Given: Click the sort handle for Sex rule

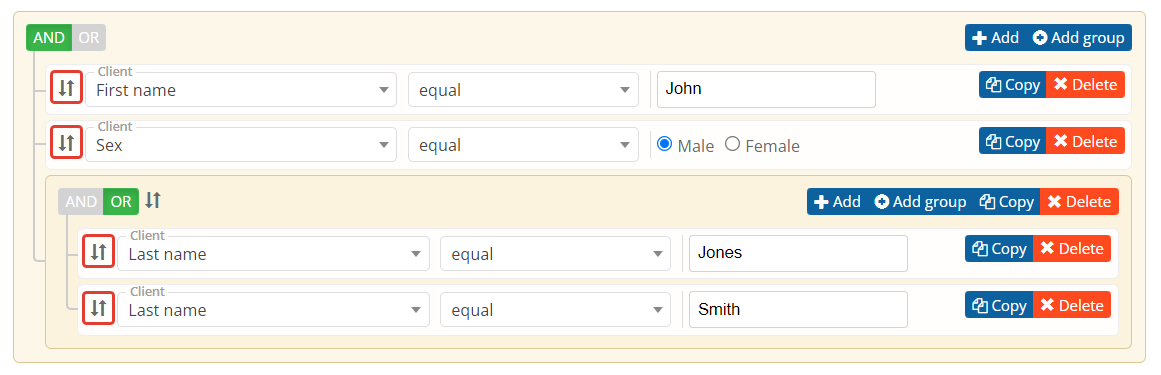Looking at the screenshot, I should click(x=66, y=142).
